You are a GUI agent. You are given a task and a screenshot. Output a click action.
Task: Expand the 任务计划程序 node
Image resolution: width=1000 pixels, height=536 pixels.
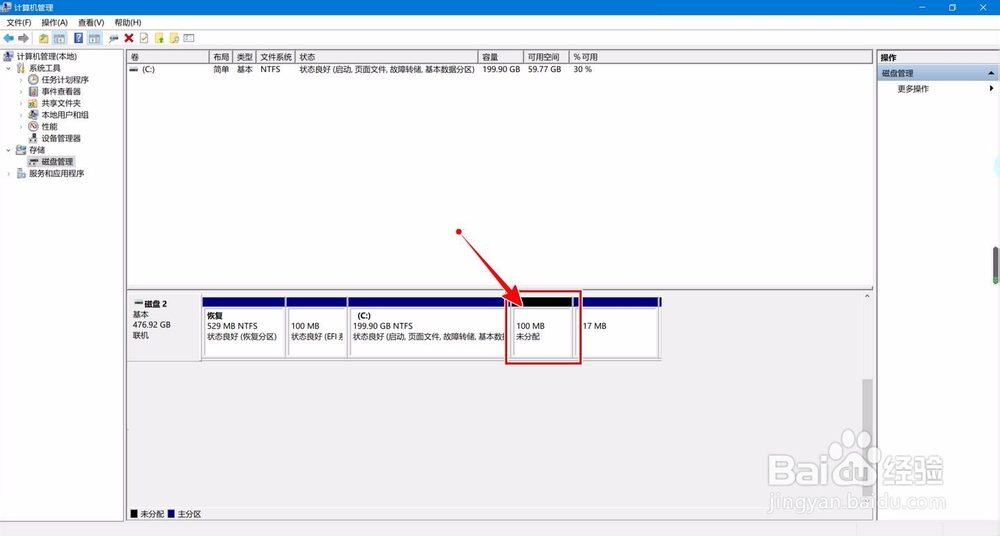click(x=20, y=80)
